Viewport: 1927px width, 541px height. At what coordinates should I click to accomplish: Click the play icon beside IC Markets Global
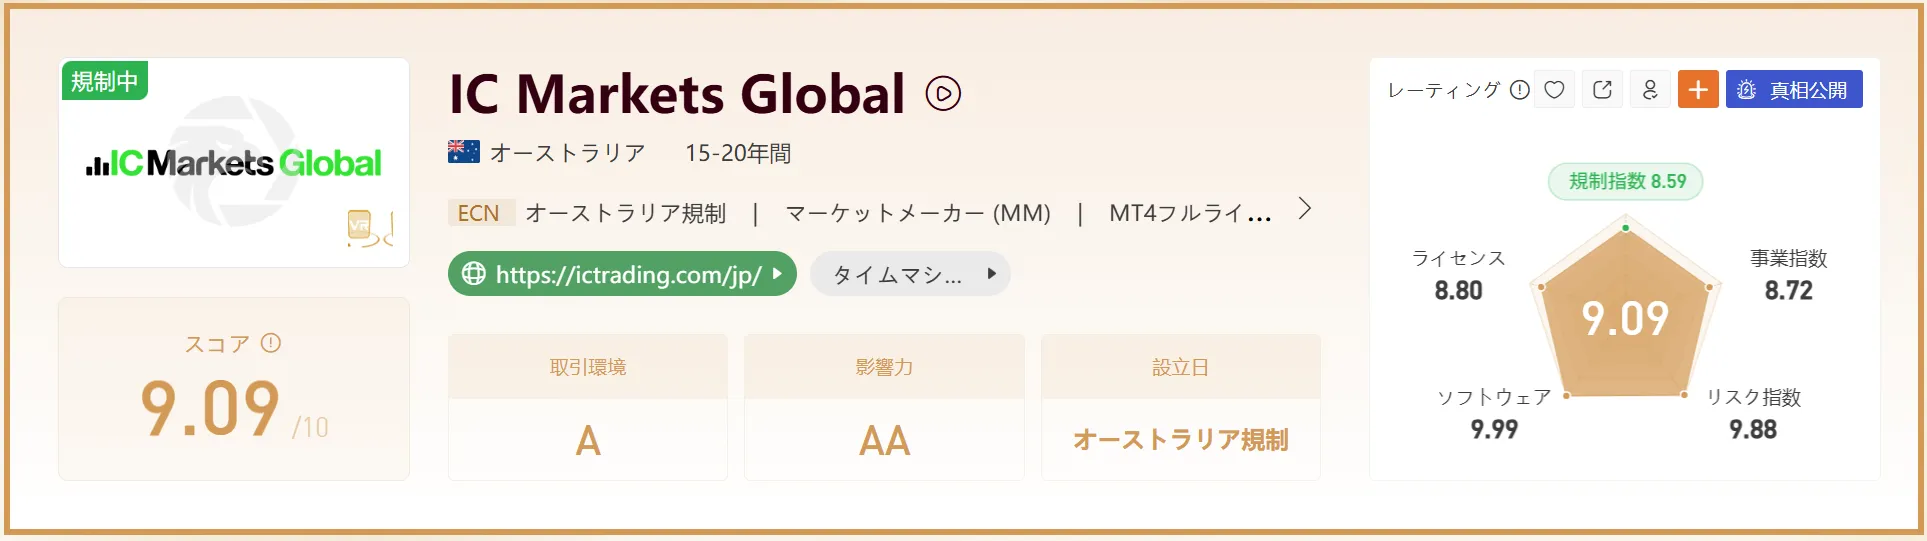pyautogui.click(x=943, y=94)
